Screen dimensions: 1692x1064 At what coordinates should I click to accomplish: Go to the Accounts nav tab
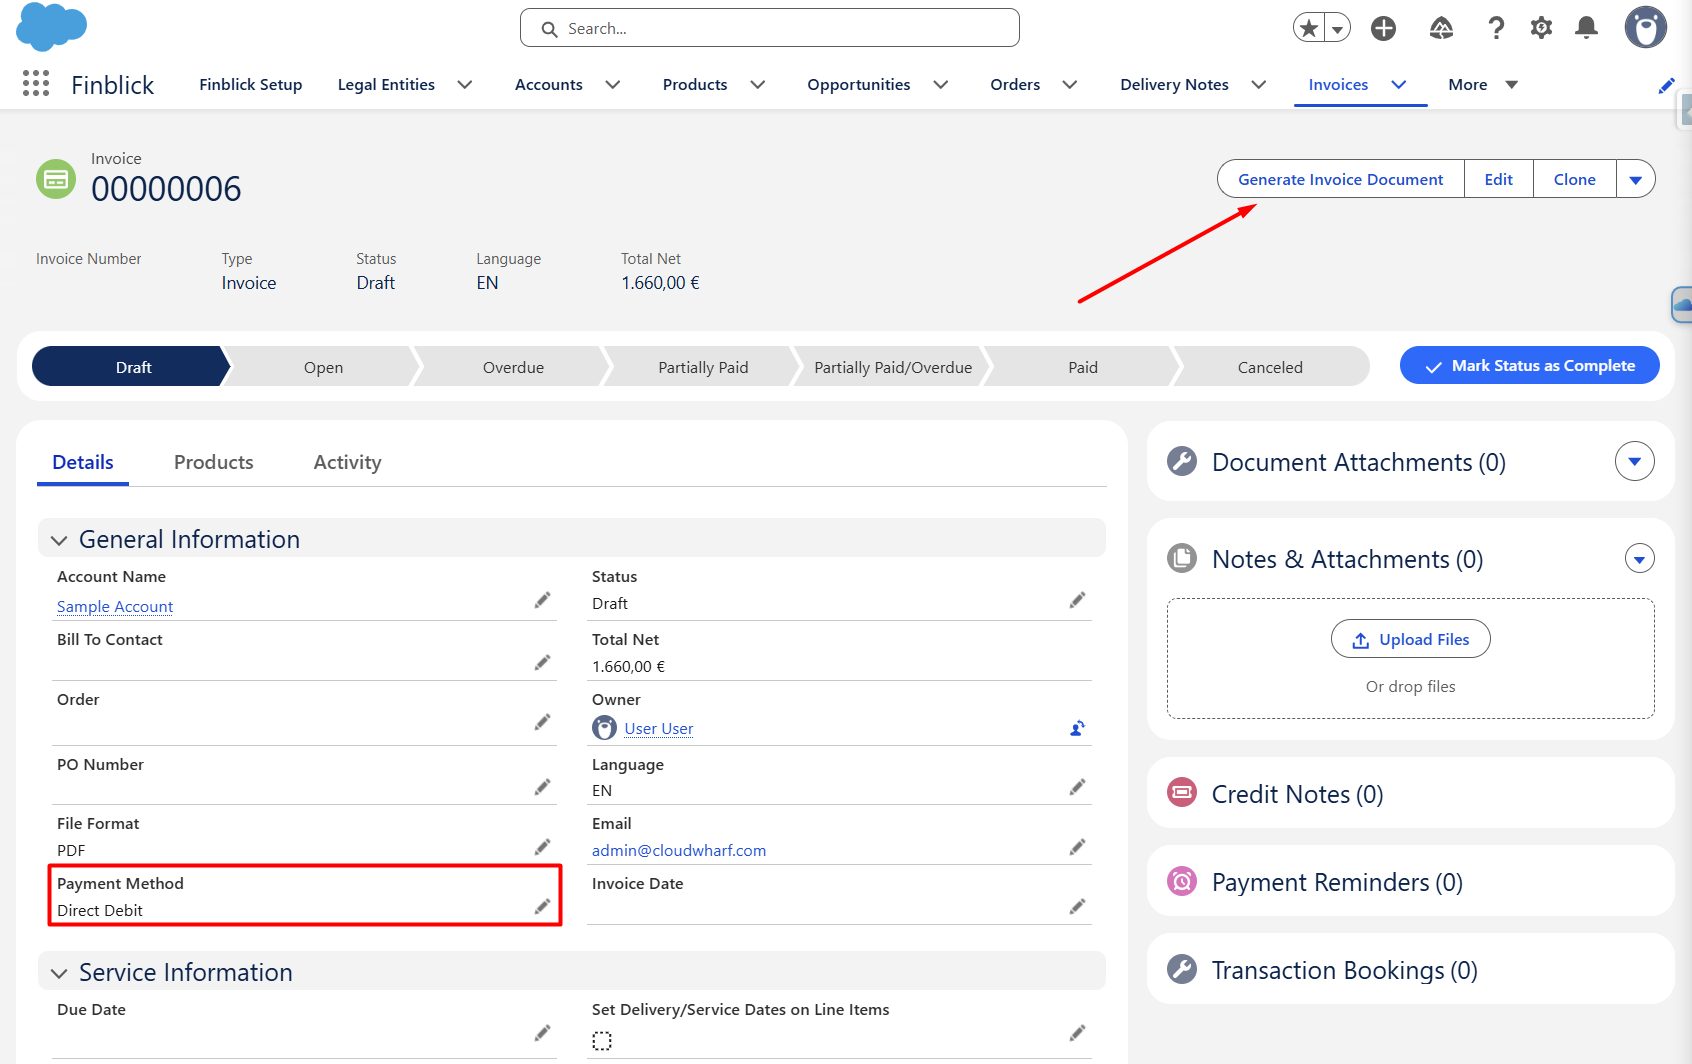(x=549, y=85)
